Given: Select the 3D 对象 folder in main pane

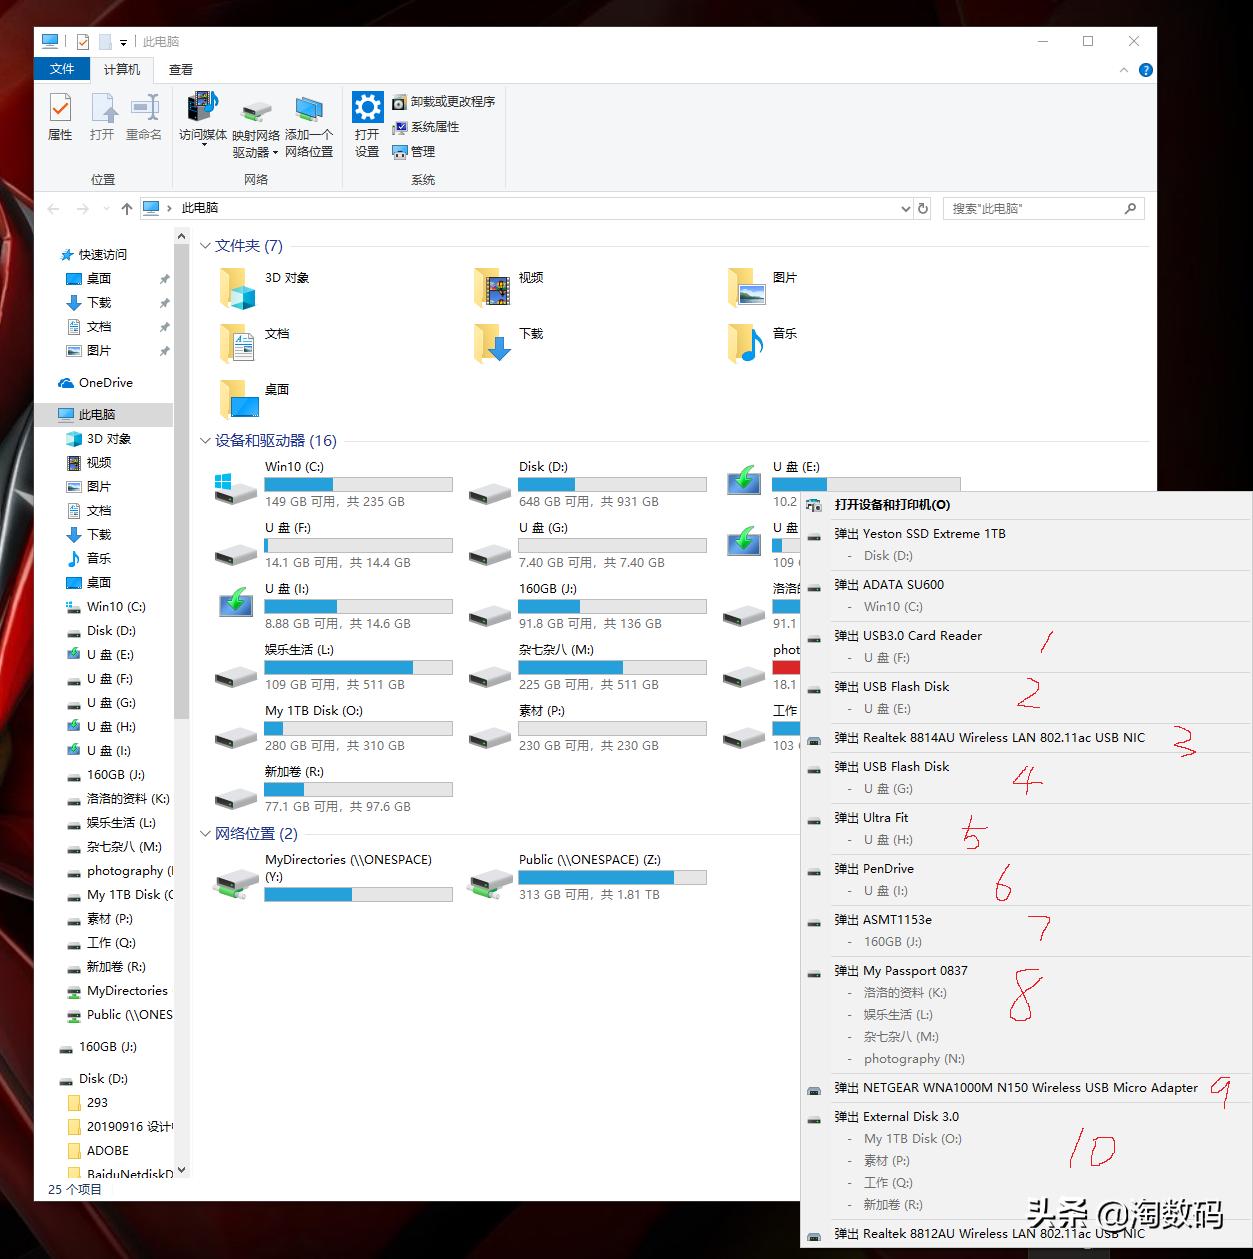Looking at the screenshot, I should click(266, 287).
